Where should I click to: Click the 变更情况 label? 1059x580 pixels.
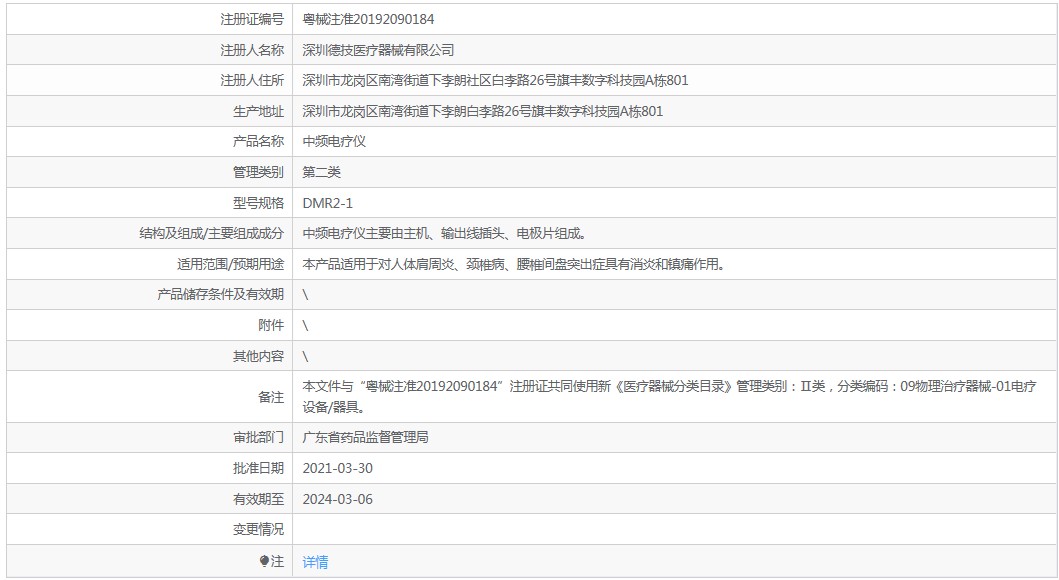coord(259,529)
